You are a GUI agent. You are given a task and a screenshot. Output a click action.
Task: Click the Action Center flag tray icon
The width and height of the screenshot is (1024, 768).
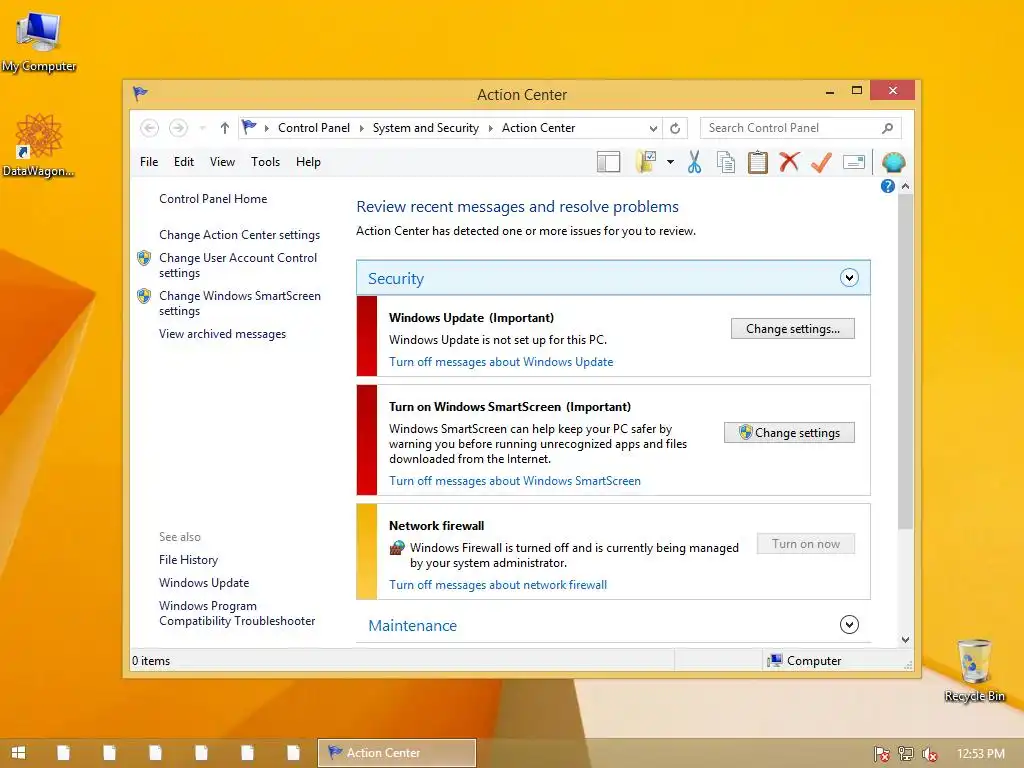coord(882,754)
